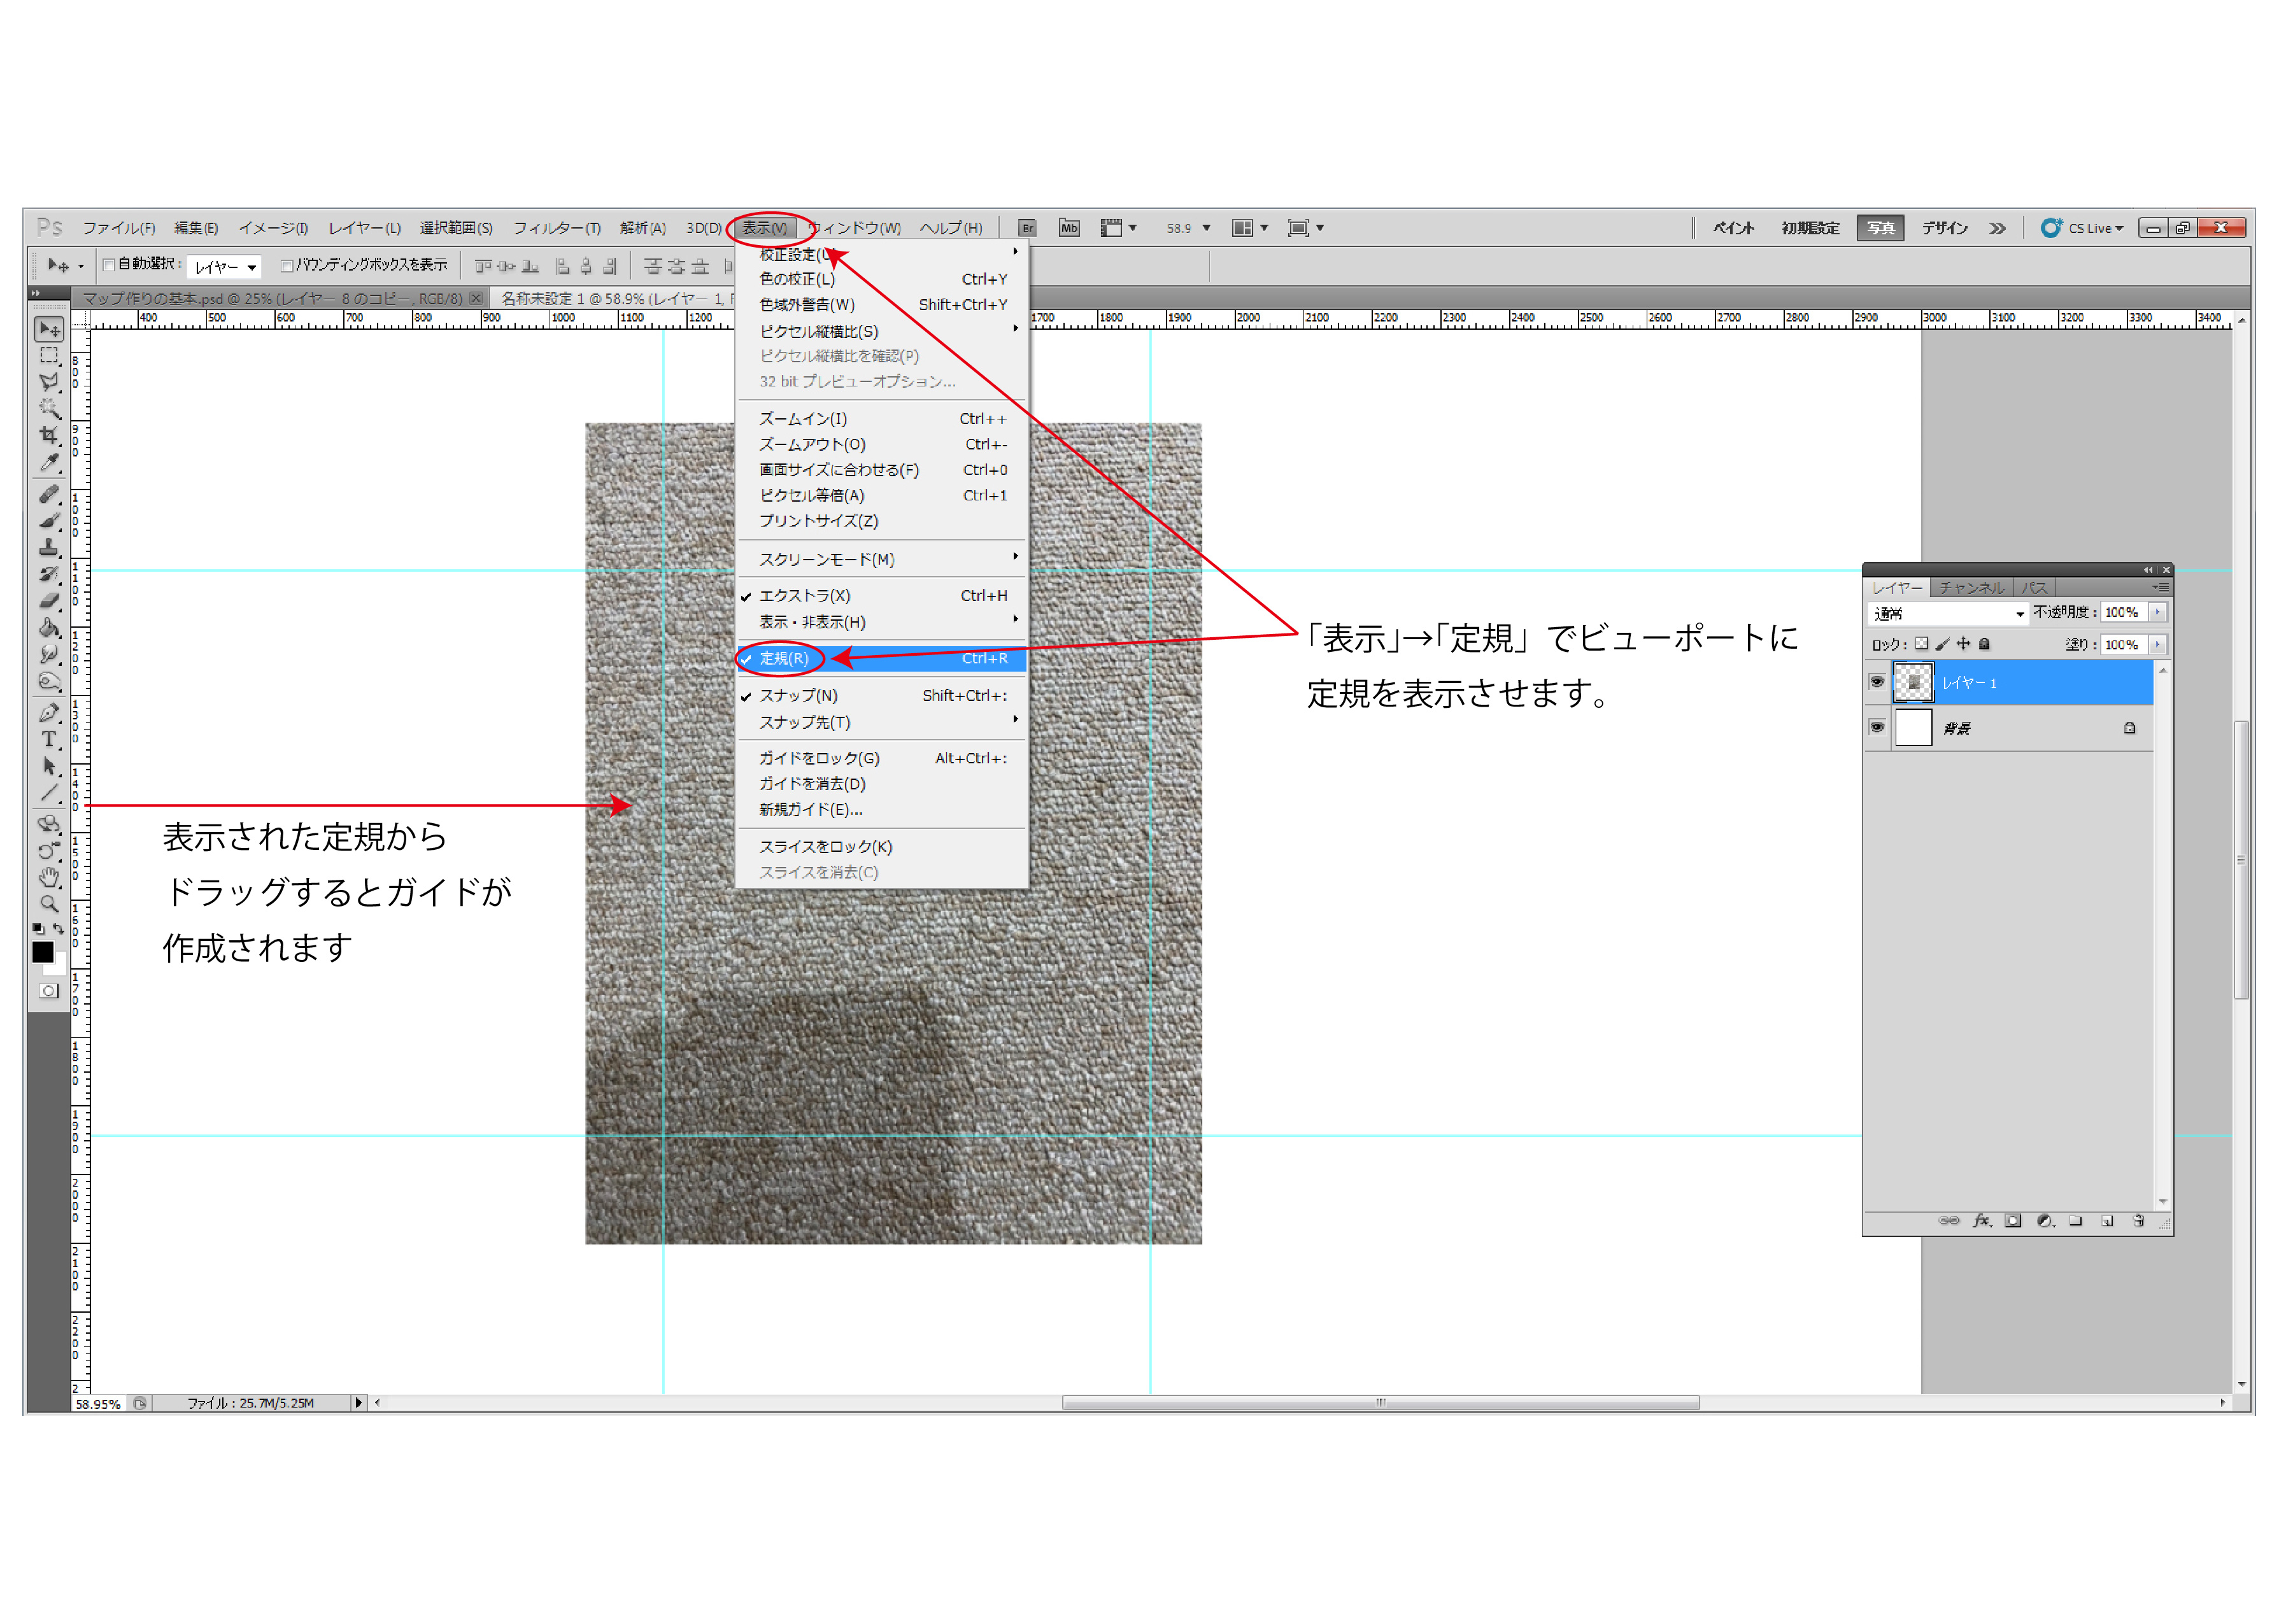Select the Horizontal Type tool

(x=48, y=739)
